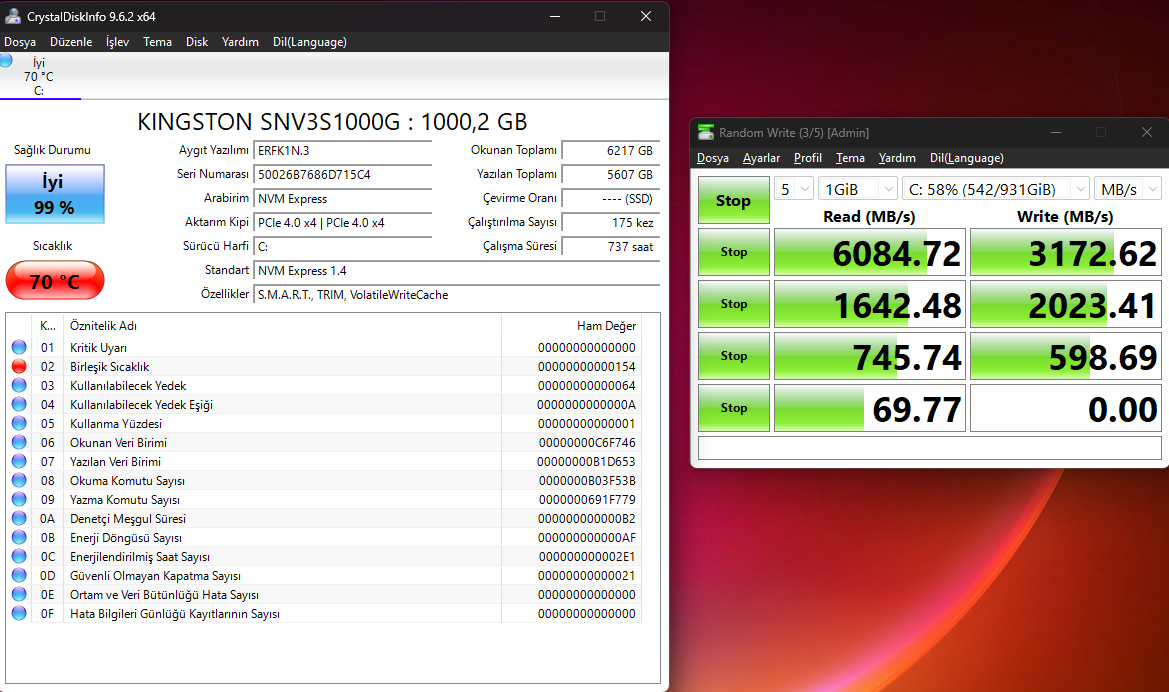Image resolution: width=1169 pixels, height=692 pixels.
Task: Open Dosya menu in CrystalDiskInfo
Action: tap(20, 42)
